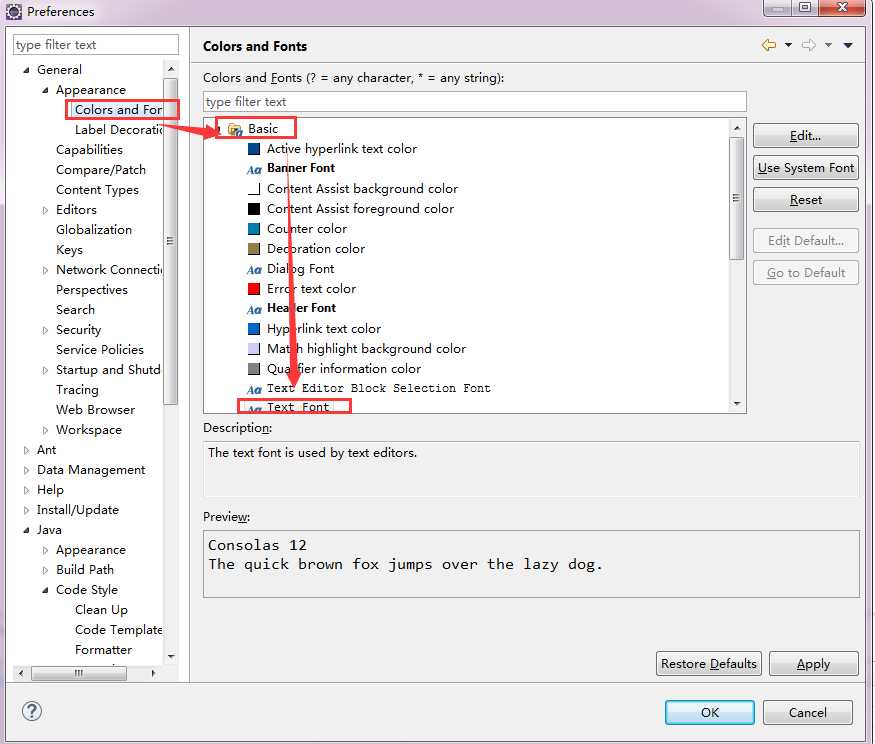
Task: Open the Compare/Patch preference page
Action: [100, 170]
